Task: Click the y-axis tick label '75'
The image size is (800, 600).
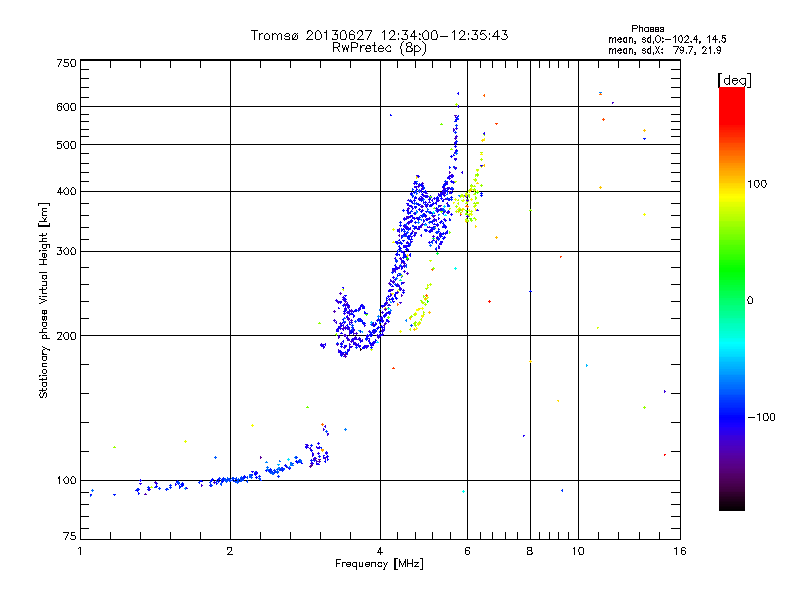Action: [x=70, y=536]
